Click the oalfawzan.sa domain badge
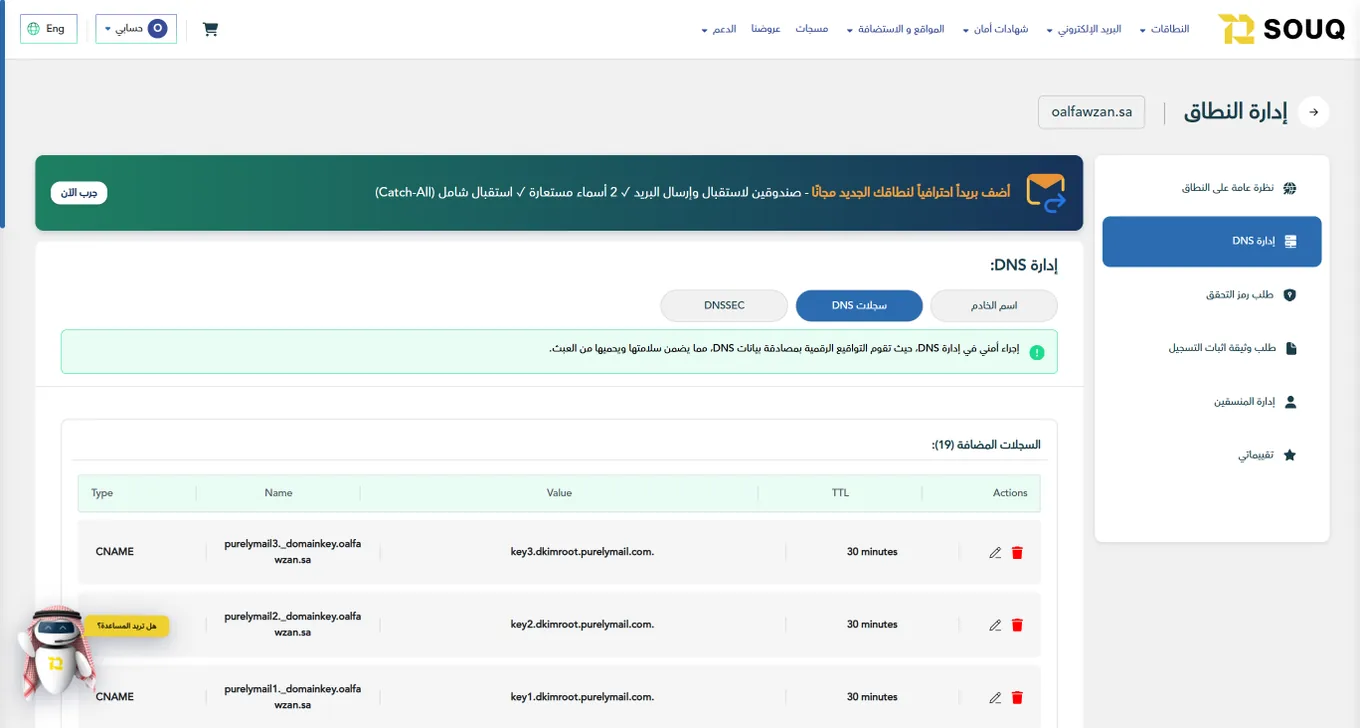 (1092, 112)
